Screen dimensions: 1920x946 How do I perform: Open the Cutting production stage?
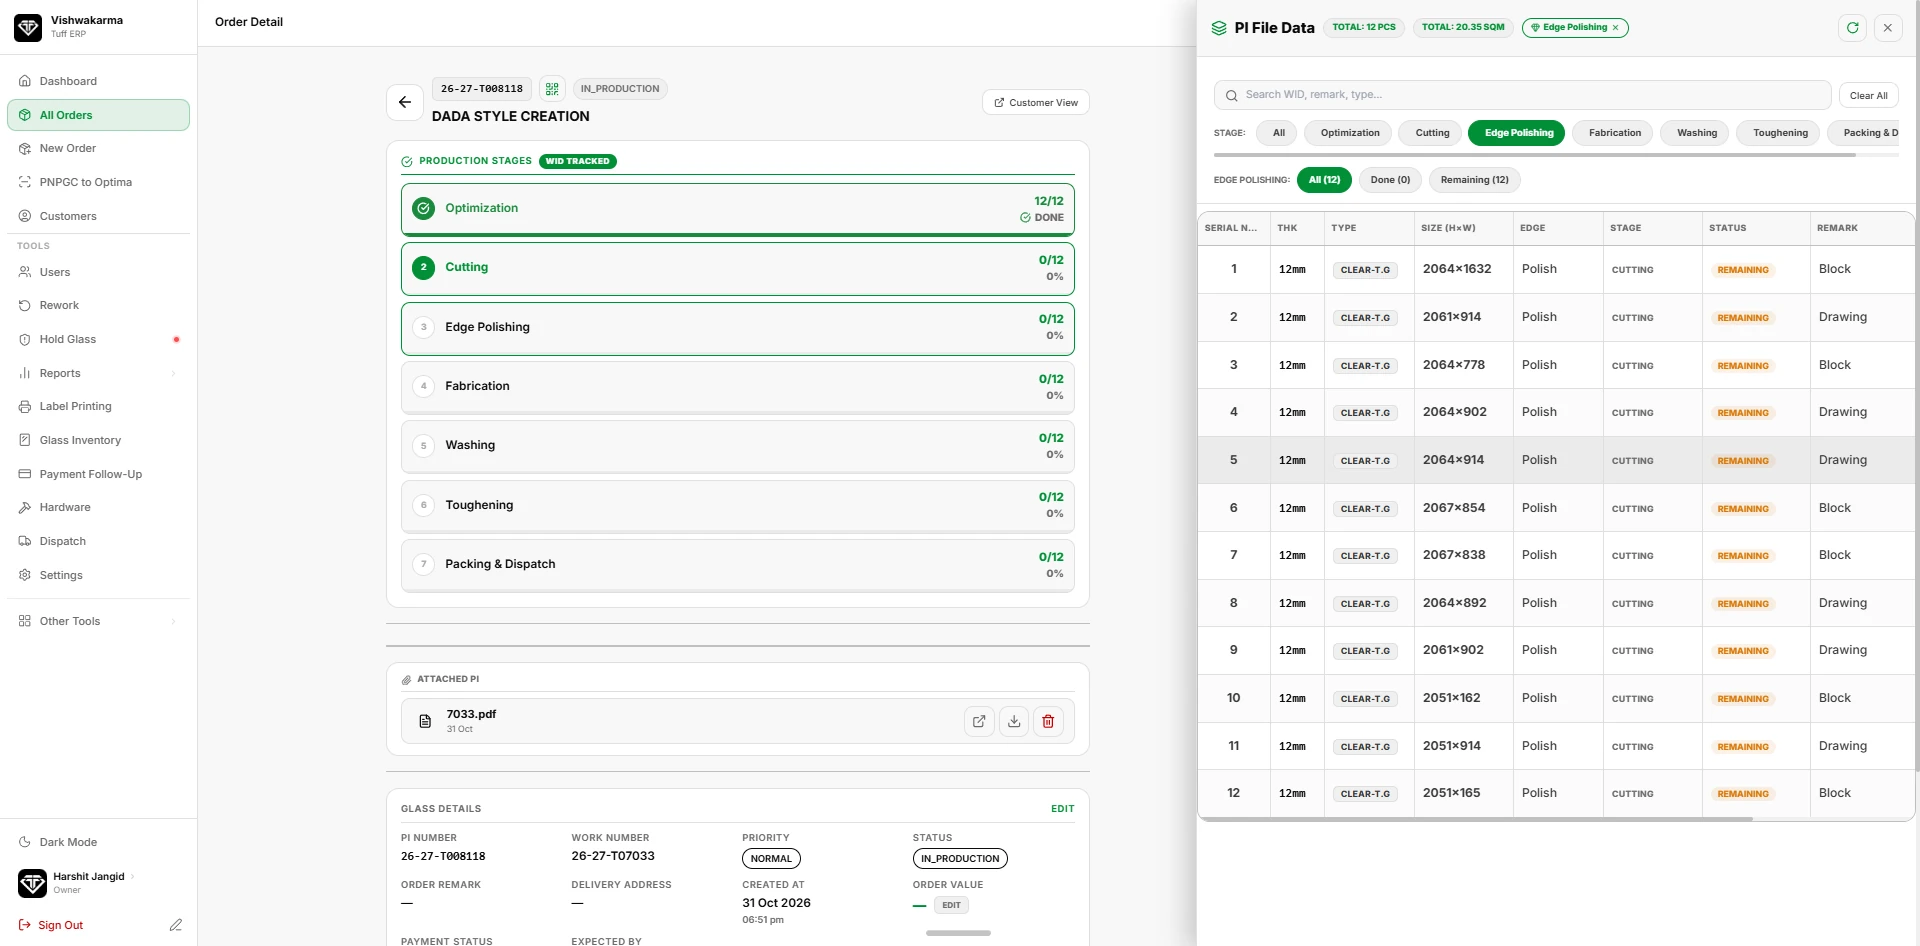[738, 268]
